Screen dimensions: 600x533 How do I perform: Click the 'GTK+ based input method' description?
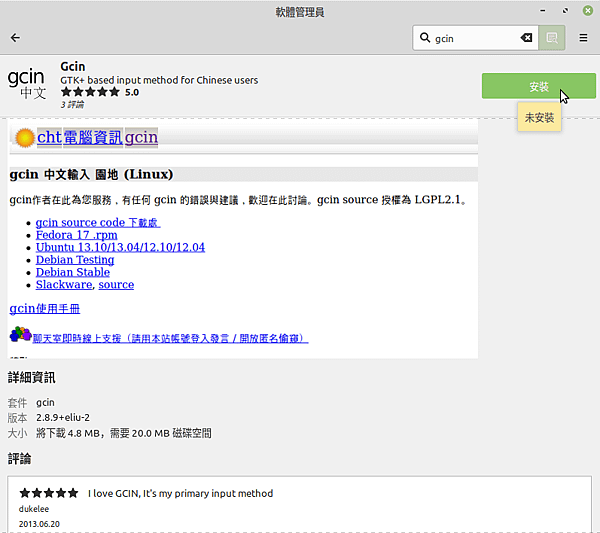(159, 80)
